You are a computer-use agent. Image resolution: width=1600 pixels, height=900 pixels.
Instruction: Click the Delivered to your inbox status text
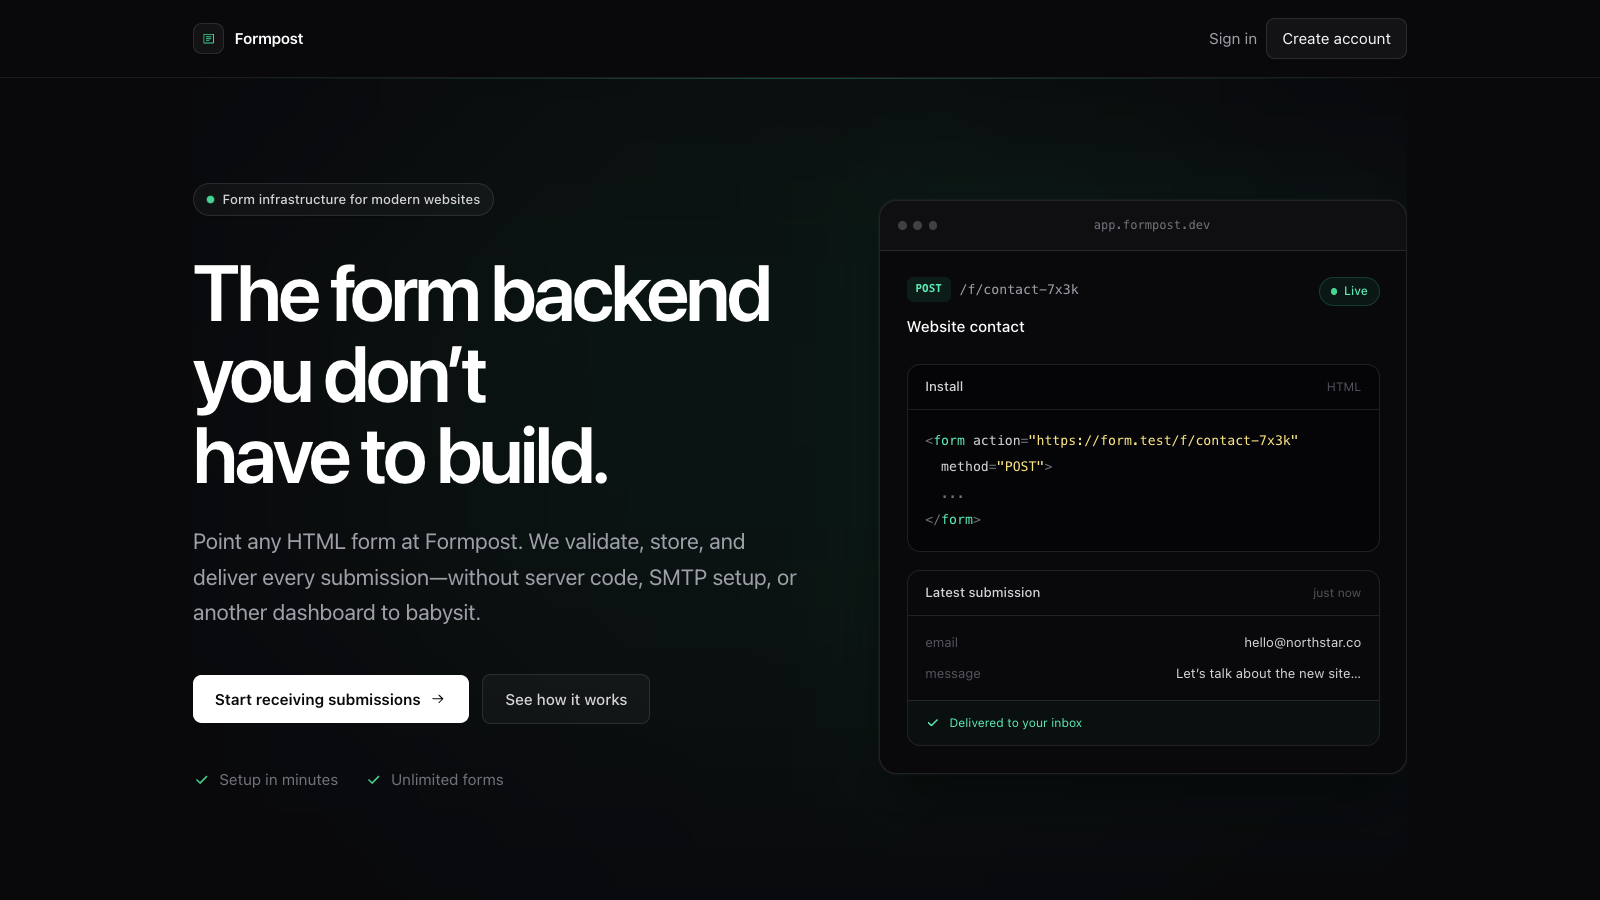tap(1016, 723)
